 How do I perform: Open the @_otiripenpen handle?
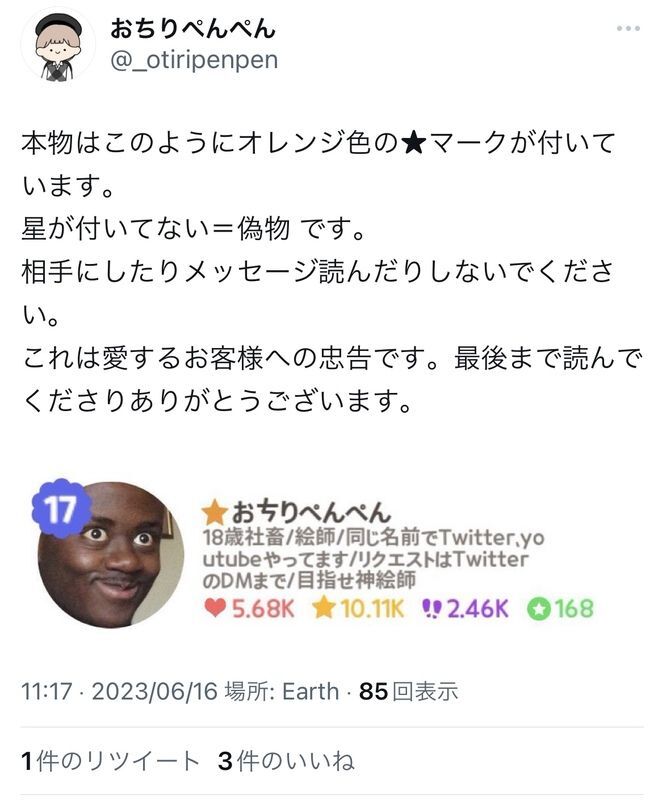click(x=194, y=60)
